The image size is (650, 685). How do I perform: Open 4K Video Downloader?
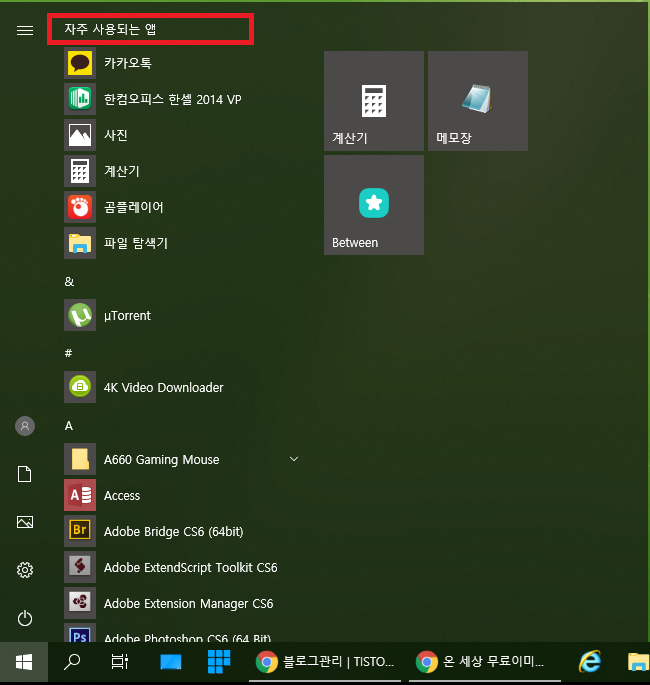pyautogui.click(x=181, y=387)
